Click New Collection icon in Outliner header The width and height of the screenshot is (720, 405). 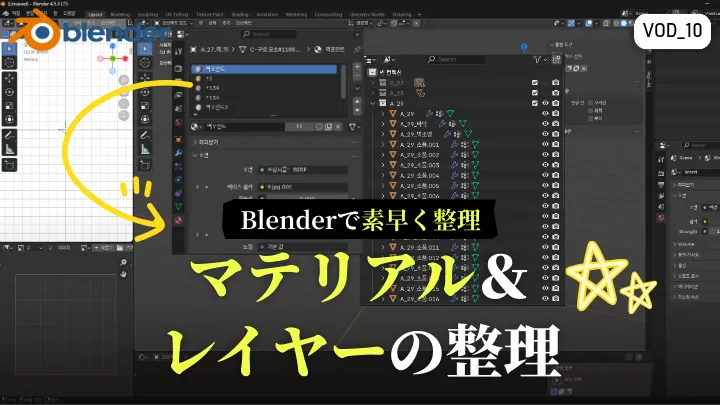[x=557, y=59]
